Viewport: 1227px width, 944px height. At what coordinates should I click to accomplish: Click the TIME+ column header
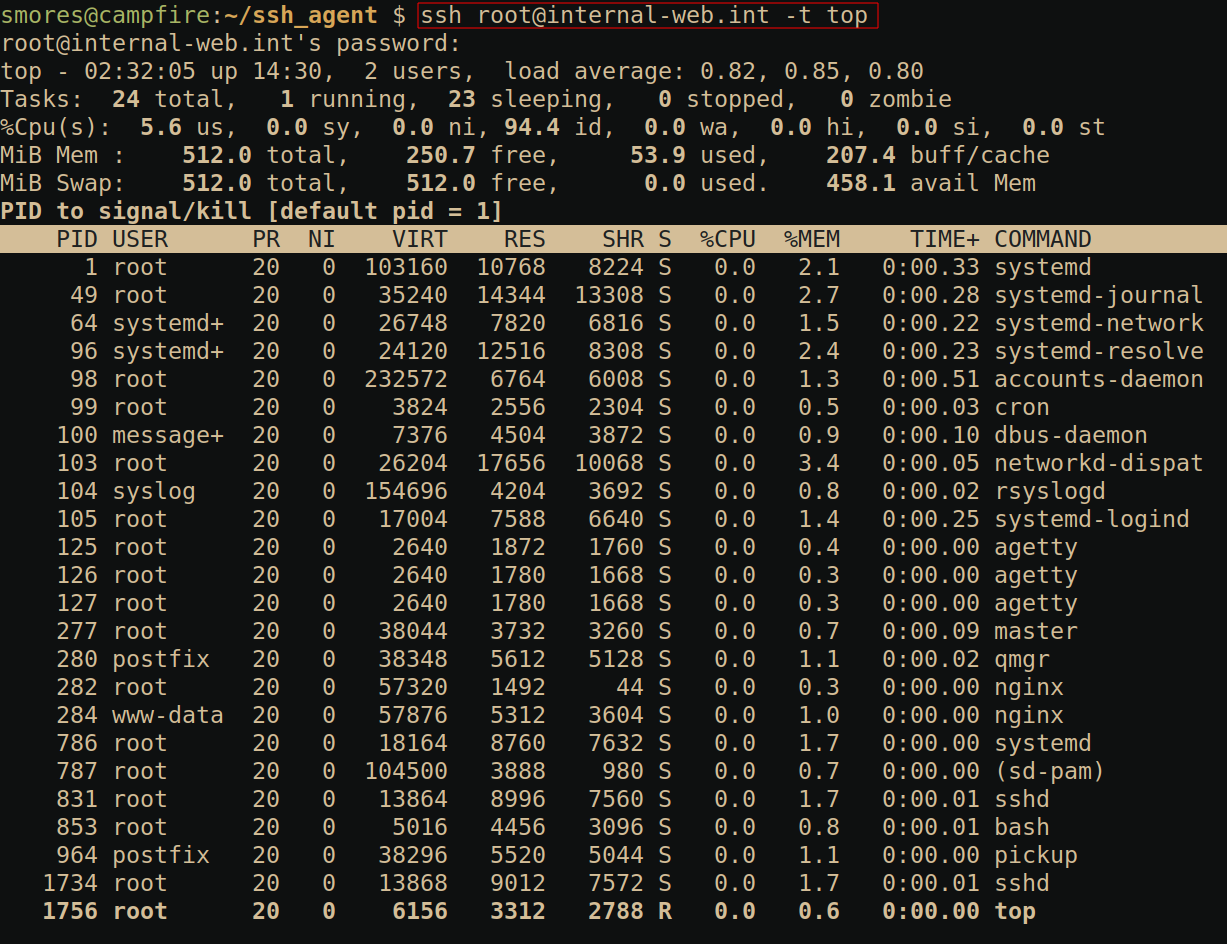(944, 239)
